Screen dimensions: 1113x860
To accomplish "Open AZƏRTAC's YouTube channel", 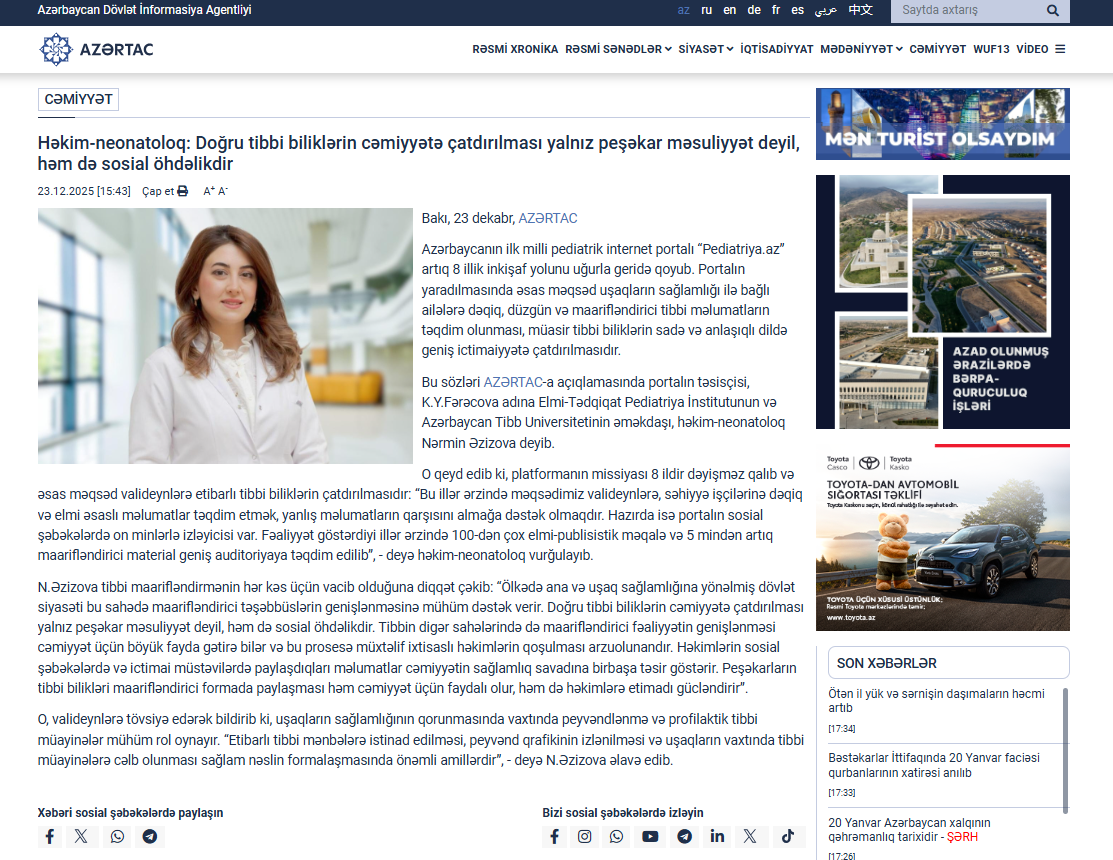I will coord(650,837).
